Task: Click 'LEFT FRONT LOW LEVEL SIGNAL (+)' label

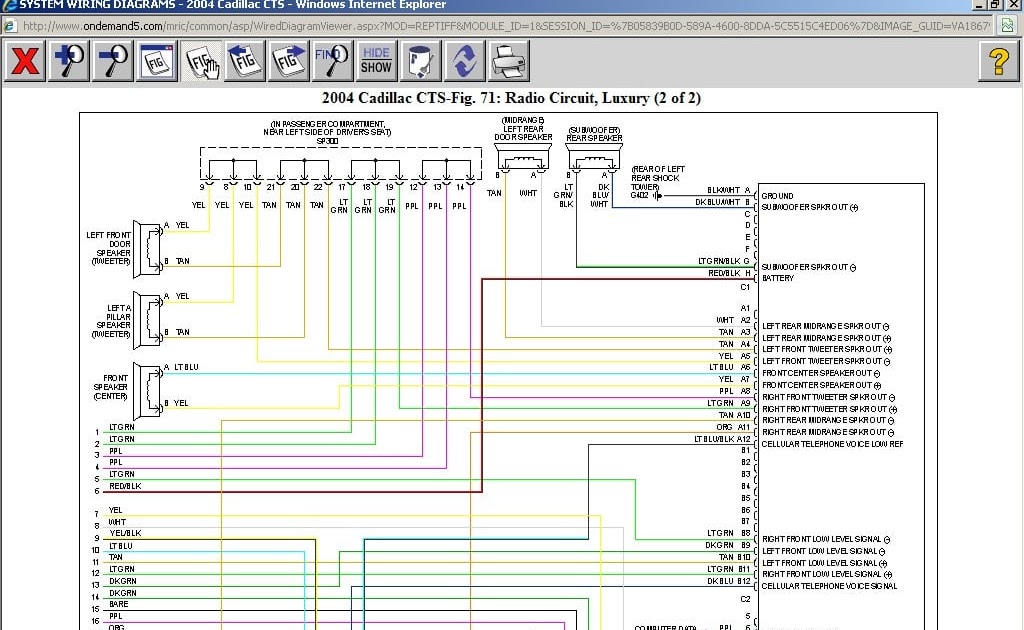Action: click(x=824, y=563)
